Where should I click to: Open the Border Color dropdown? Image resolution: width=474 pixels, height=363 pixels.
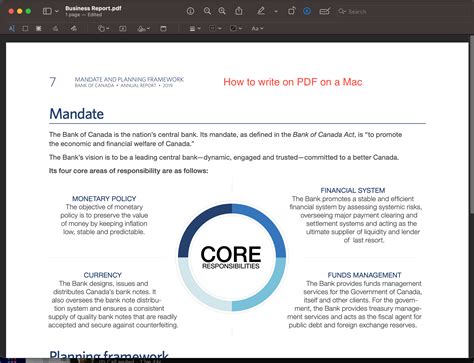pos(215,29)
